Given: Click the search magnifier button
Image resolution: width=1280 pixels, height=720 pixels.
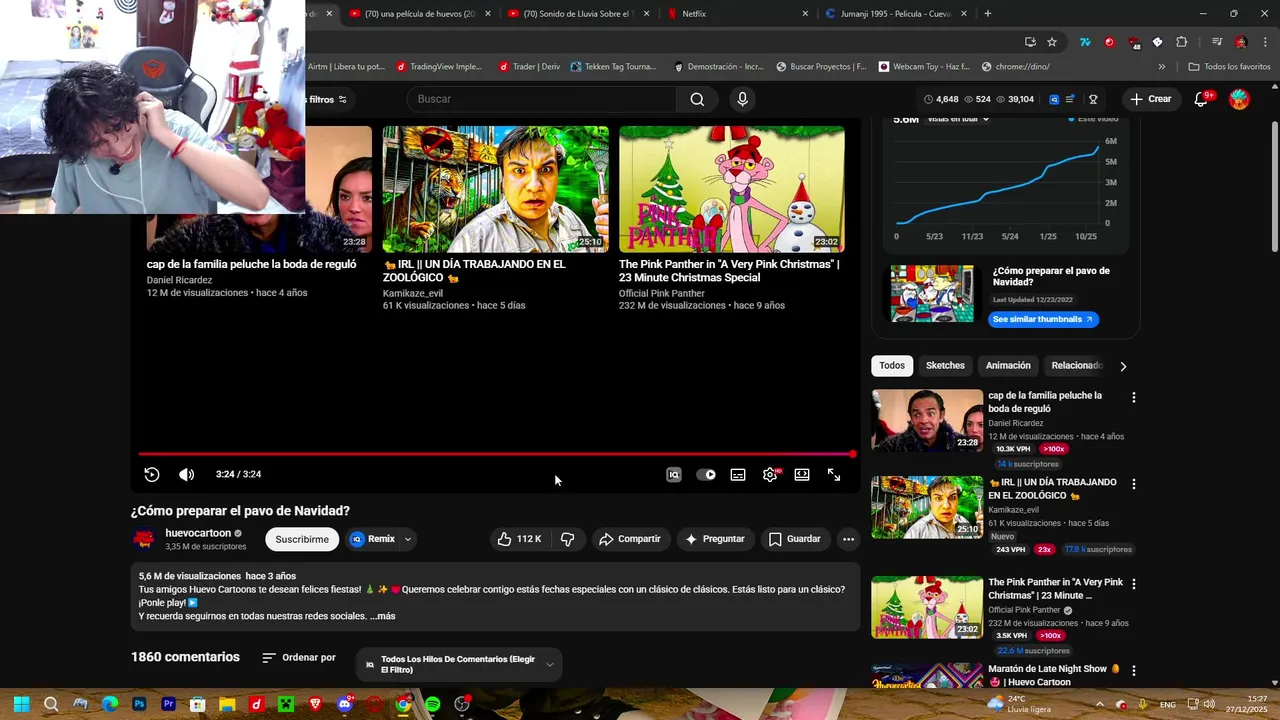Looking at the screenshot, I should (x=697, y=99).
